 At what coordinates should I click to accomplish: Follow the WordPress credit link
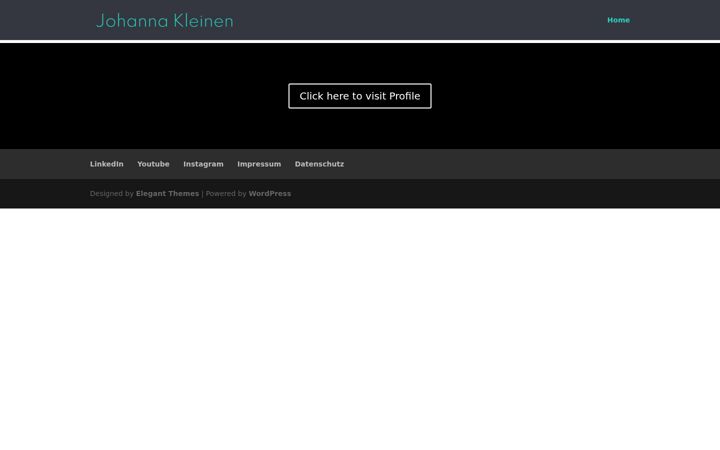tap(270, 194)
